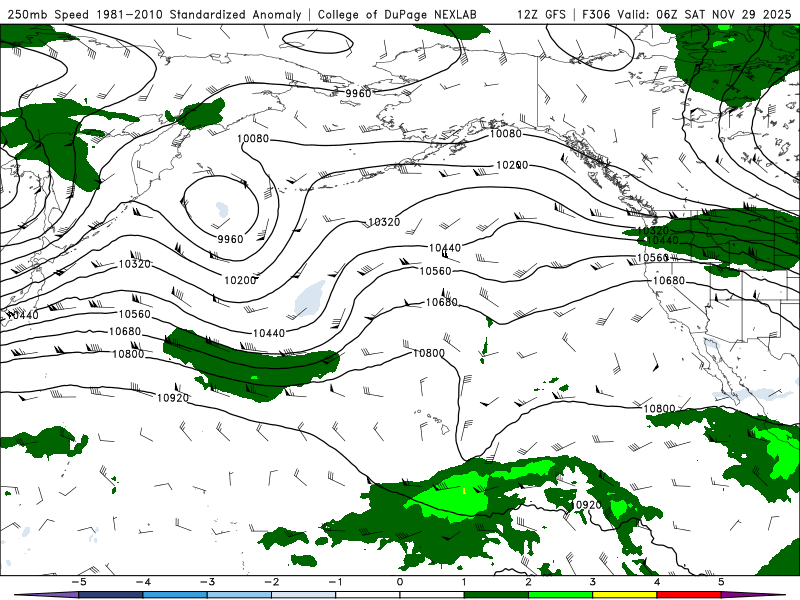Click the '3' value on the color scale
The image size is (800, 600).
[x=592, y=582]
